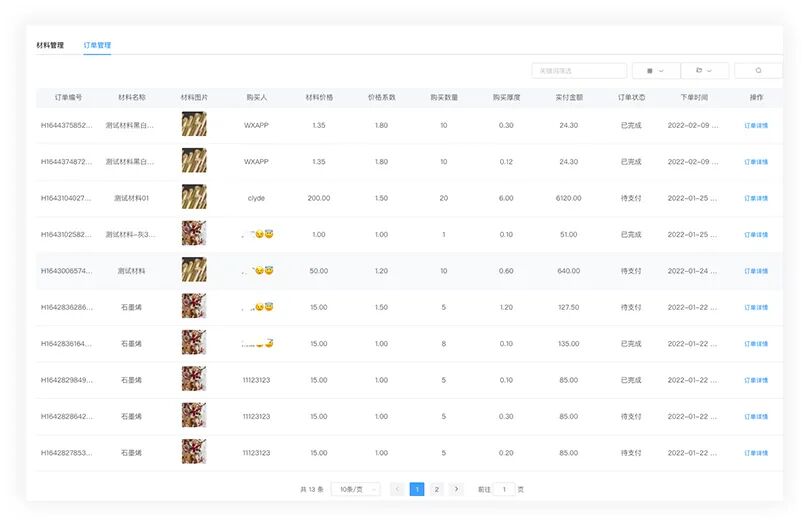Open 订单详情 for order H1642836286

click(756, 307)
